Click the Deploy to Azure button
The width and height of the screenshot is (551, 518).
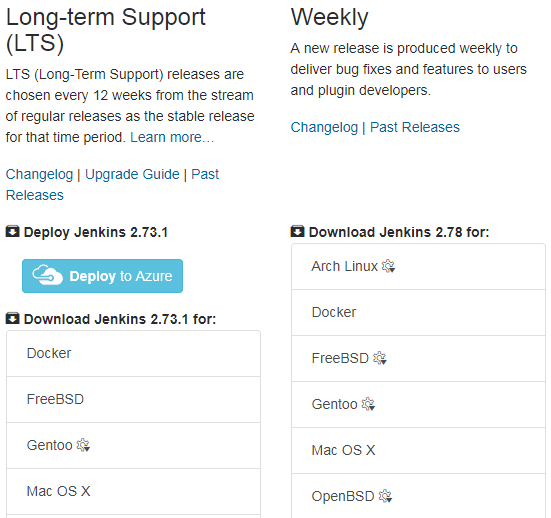tap(102, 276)
